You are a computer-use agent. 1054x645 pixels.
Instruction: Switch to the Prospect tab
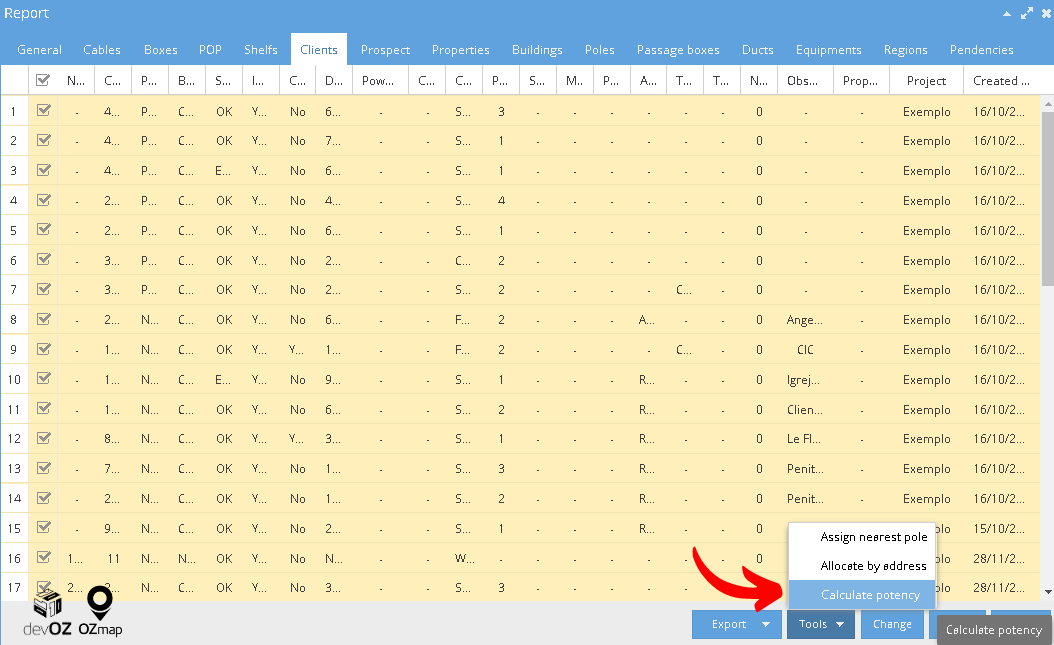(x=385, y=50)
